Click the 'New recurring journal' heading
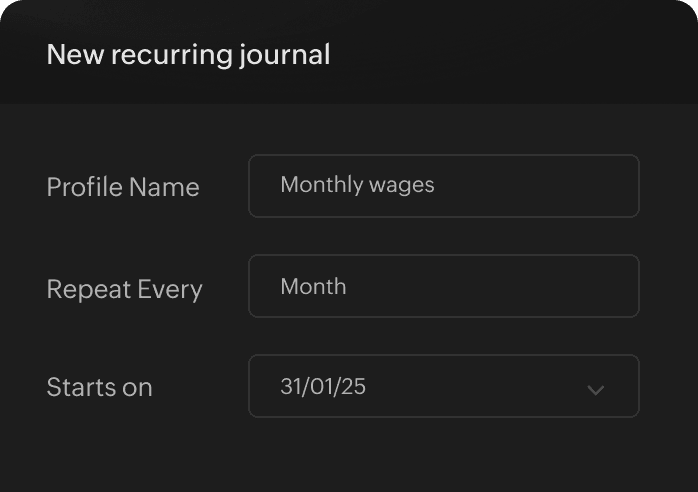The image size is (698, 492). 188,54
